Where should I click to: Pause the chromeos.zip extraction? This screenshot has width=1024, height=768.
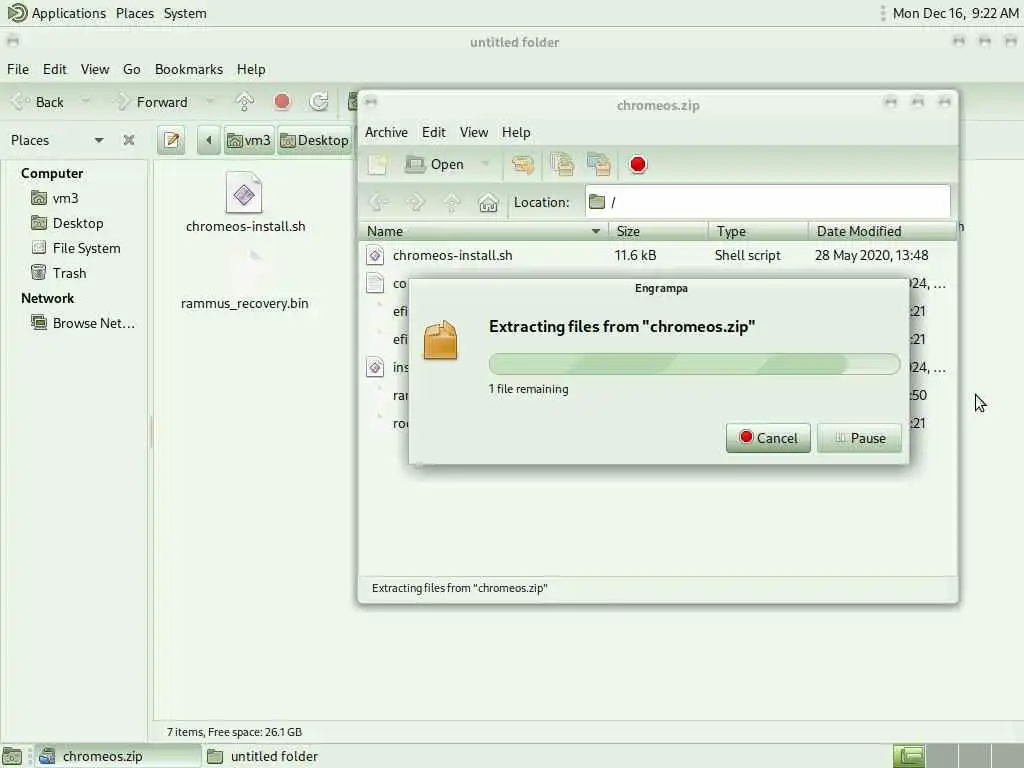[859, 438]
